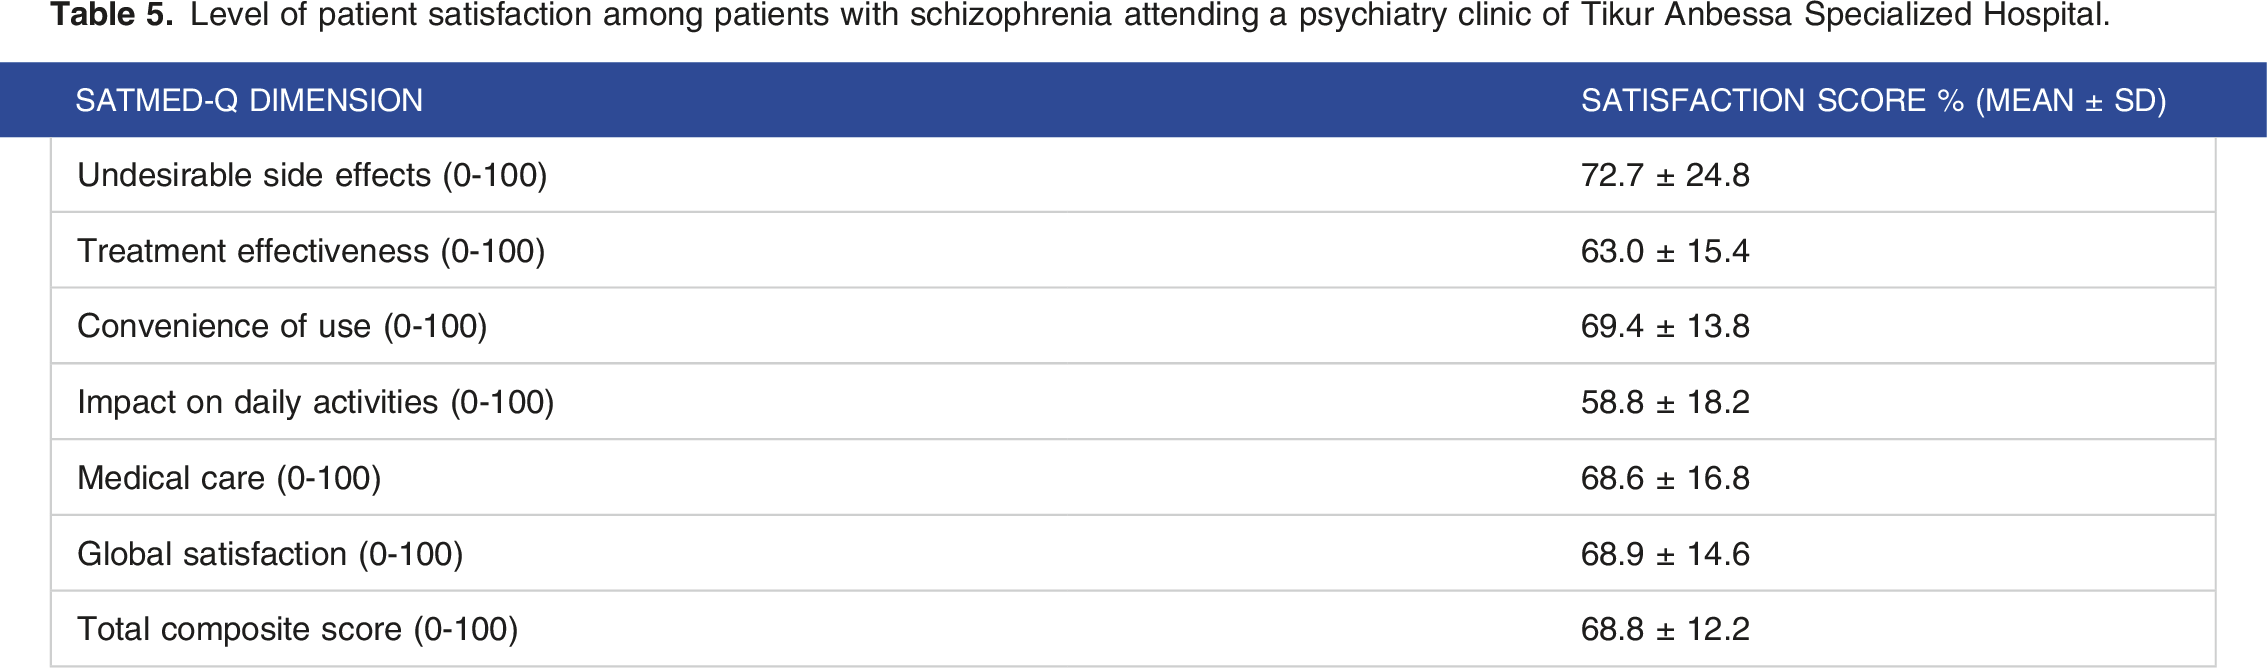Click the Undesirable side effects row label
The height and width of the screenshot is (668, 2267).
pos(312,175)
